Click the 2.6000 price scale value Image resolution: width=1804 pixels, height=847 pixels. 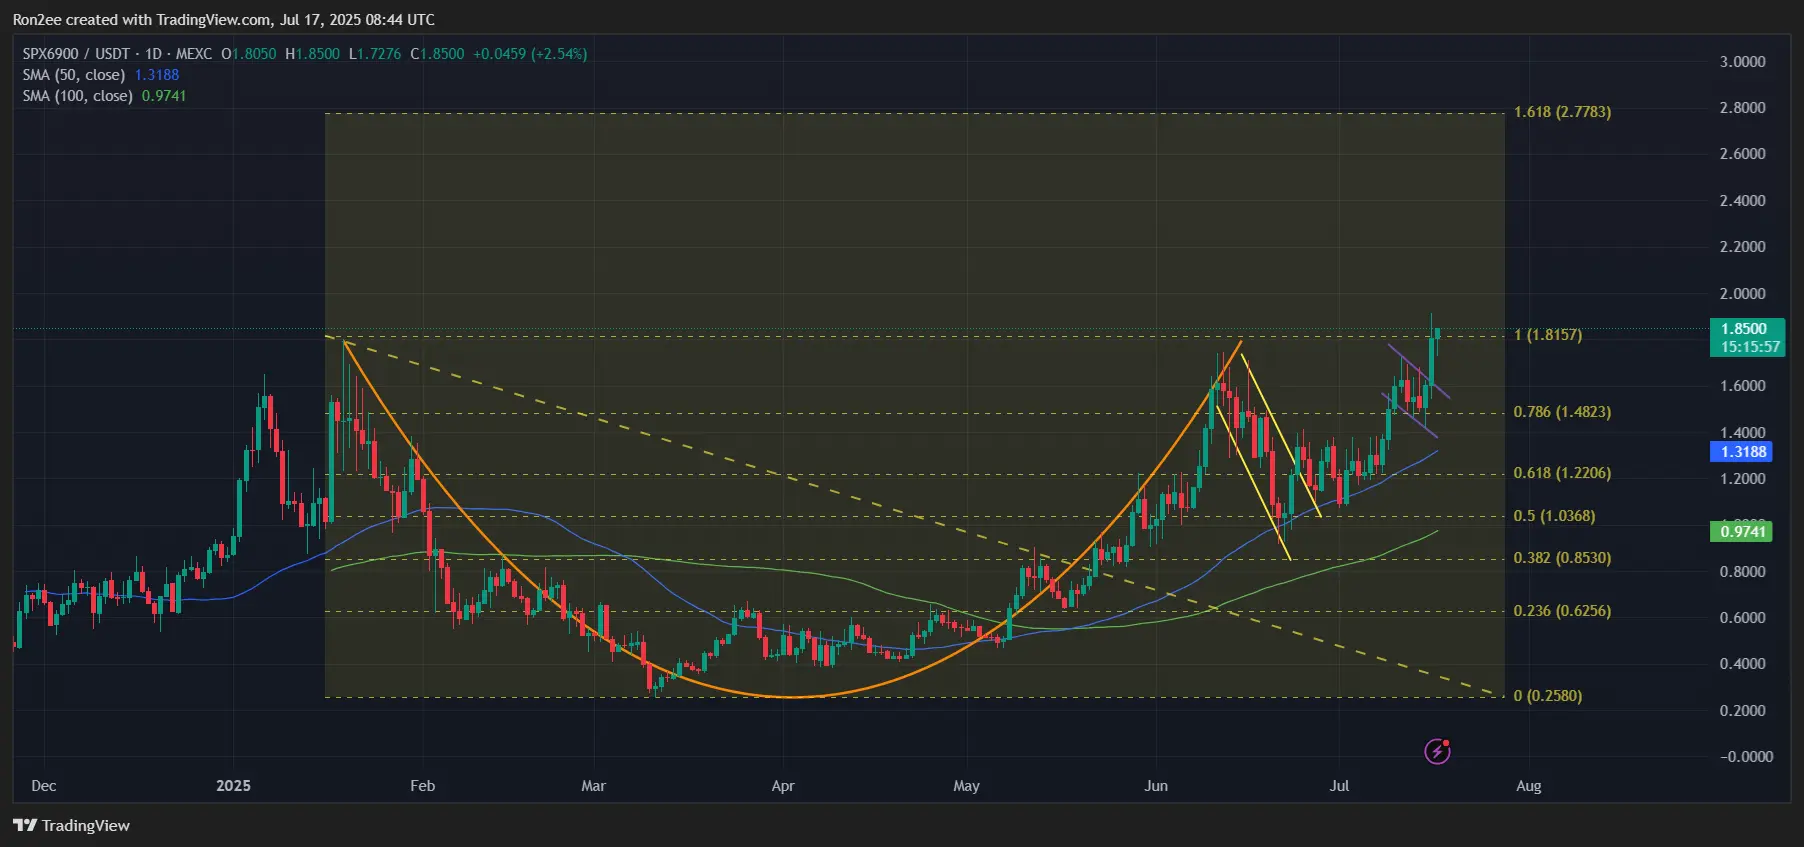click(1743, 154)
